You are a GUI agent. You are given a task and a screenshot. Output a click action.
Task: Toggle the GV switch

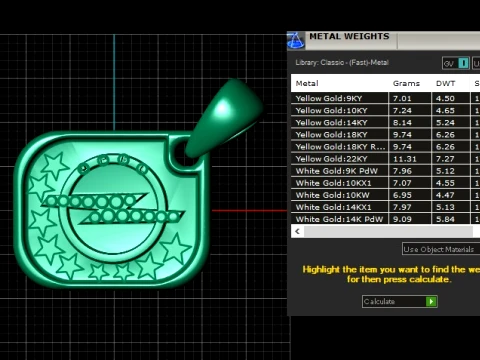456,63
